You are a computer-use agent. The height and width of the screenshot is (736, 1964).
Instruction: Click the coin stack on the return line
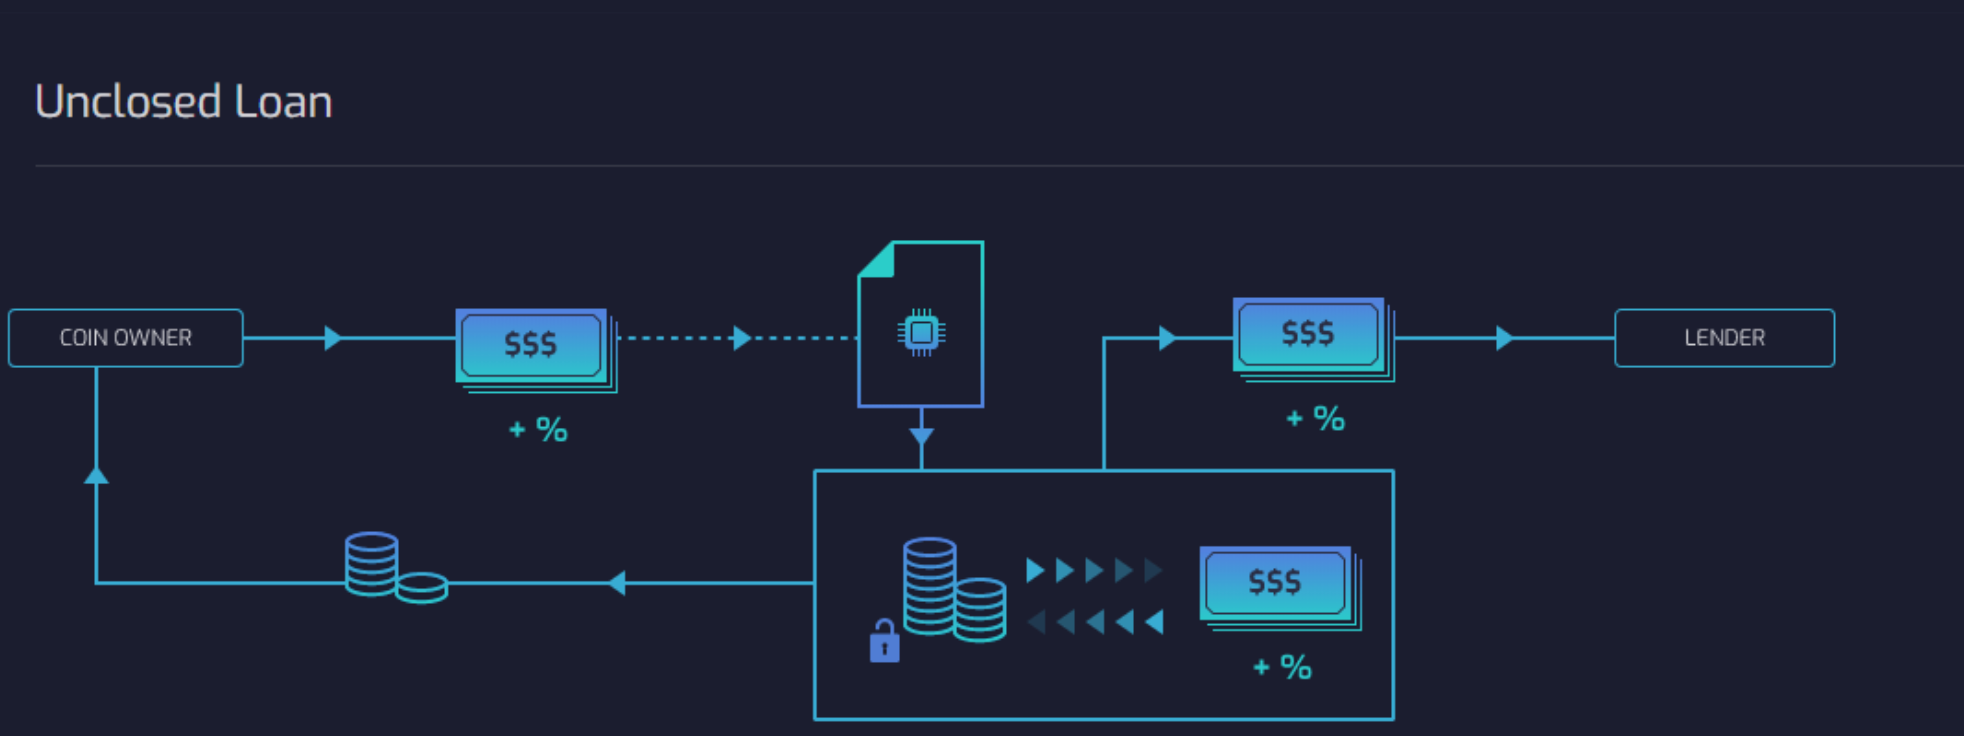click(x=396, y=567)
